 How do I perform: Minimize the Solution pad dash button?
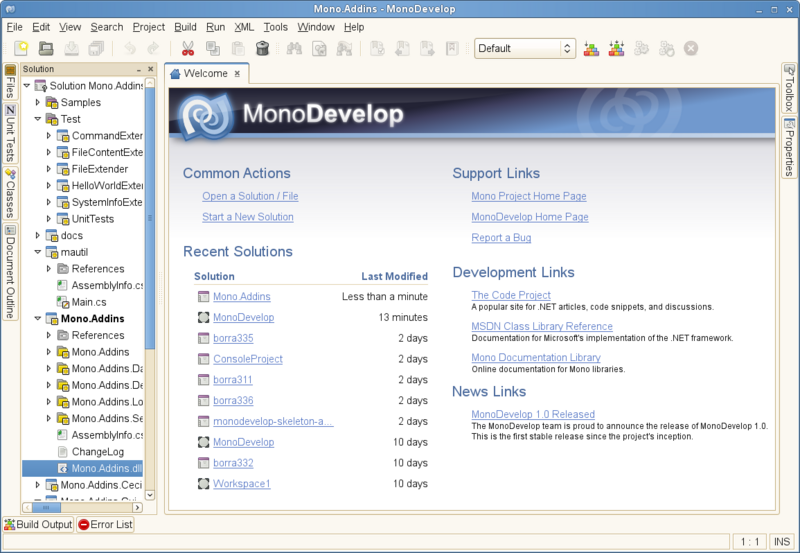tap(139, 69)
